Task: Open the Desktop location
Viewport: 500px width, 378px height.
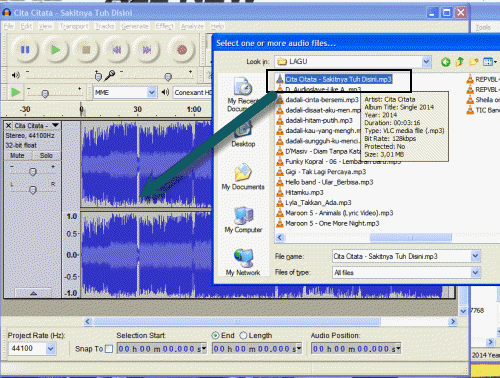Action: 243,135
